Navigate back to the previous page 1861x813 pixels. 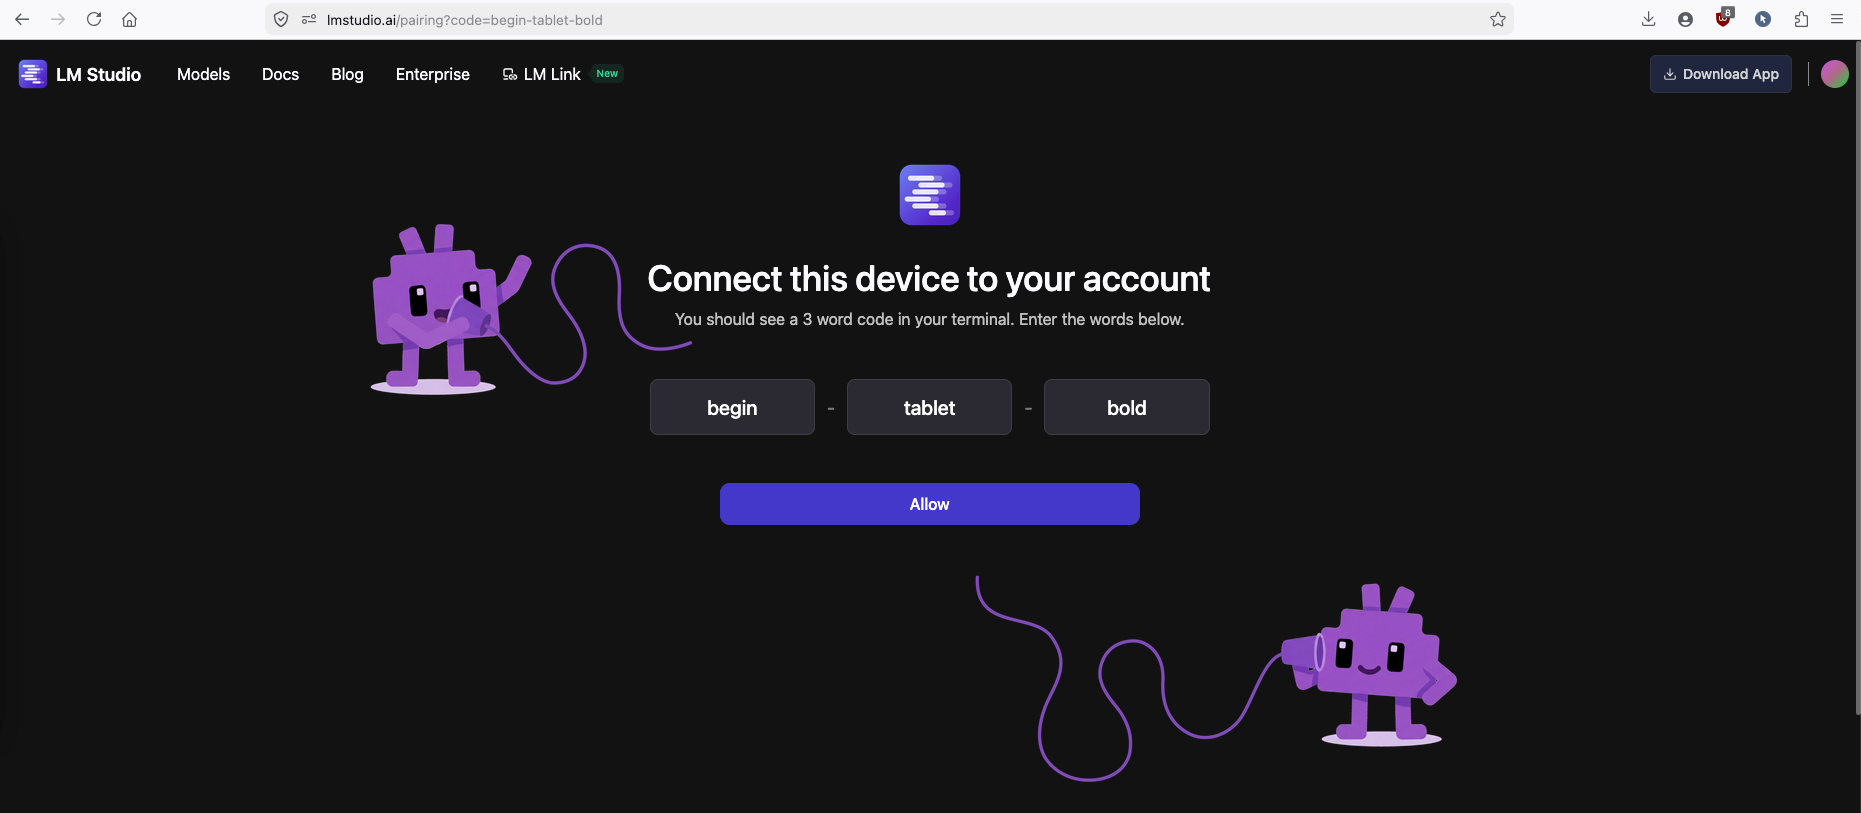point(22,20)
